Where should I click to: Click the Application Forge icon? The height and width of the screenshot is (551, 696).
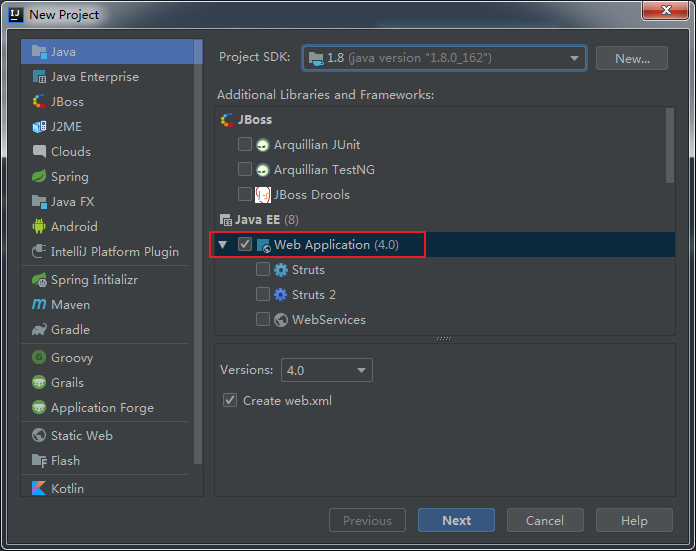pos(39,407)
